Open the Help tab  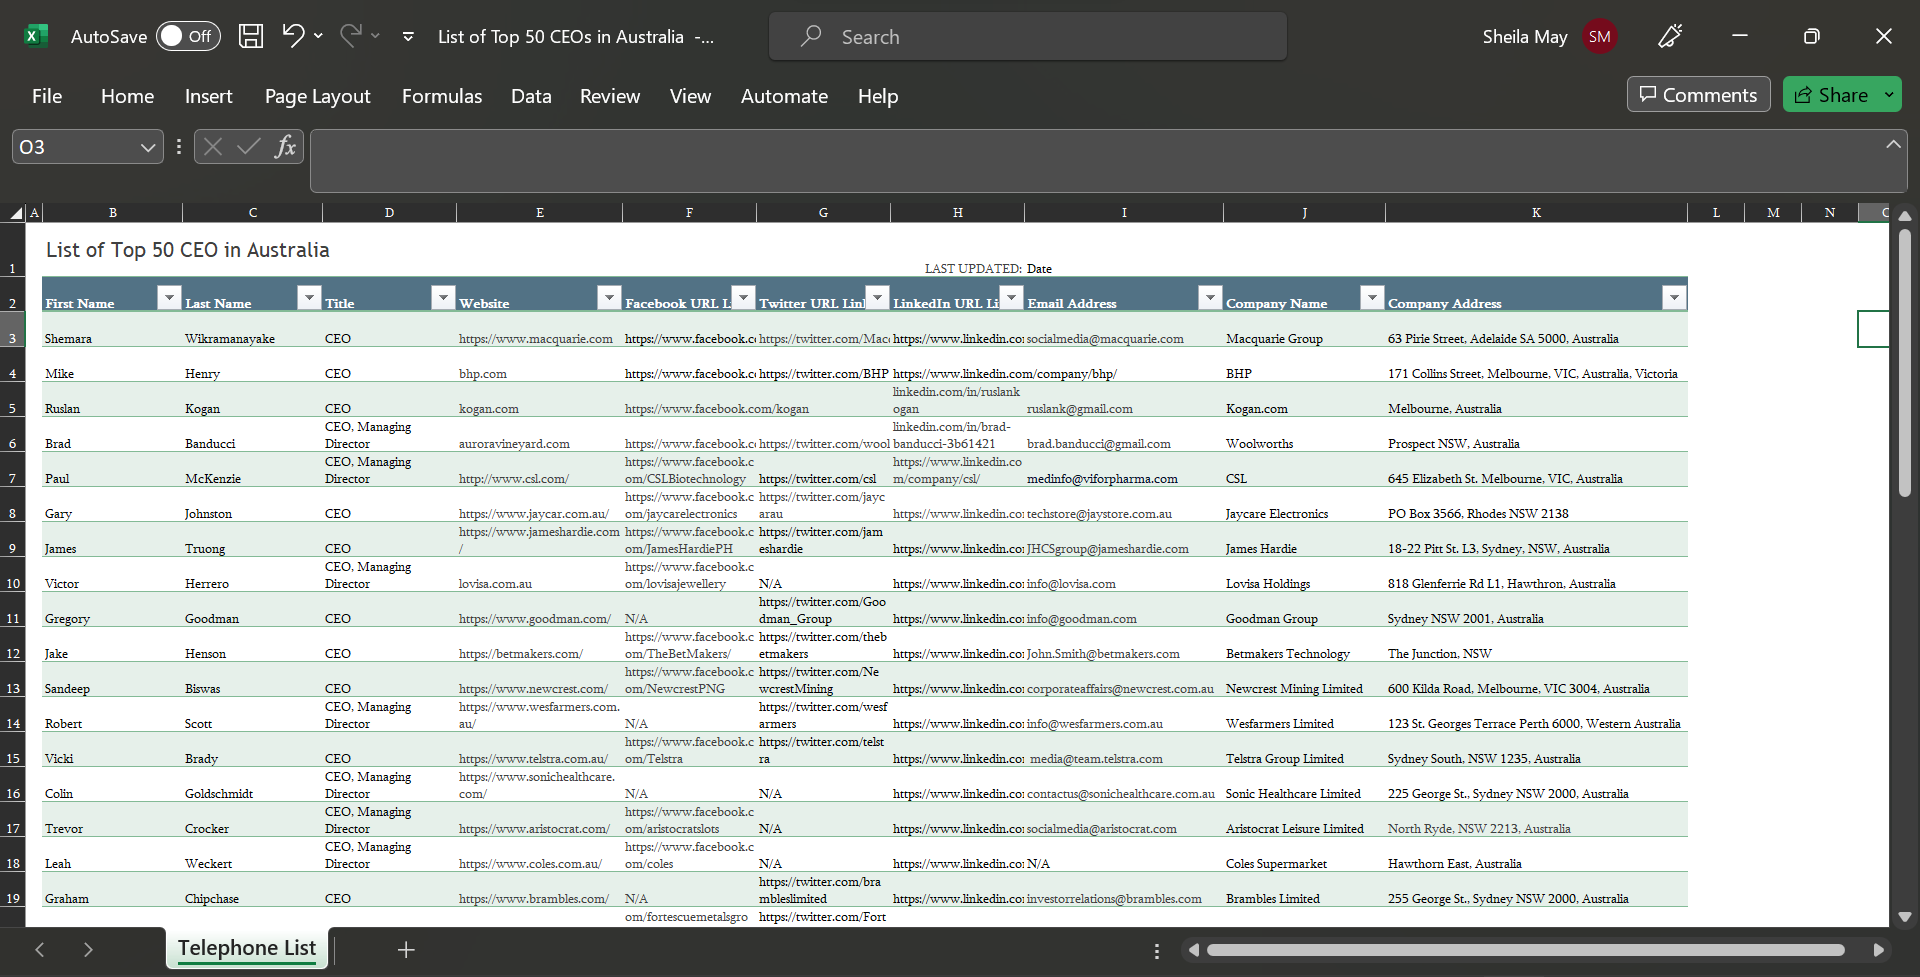(878, 96)
